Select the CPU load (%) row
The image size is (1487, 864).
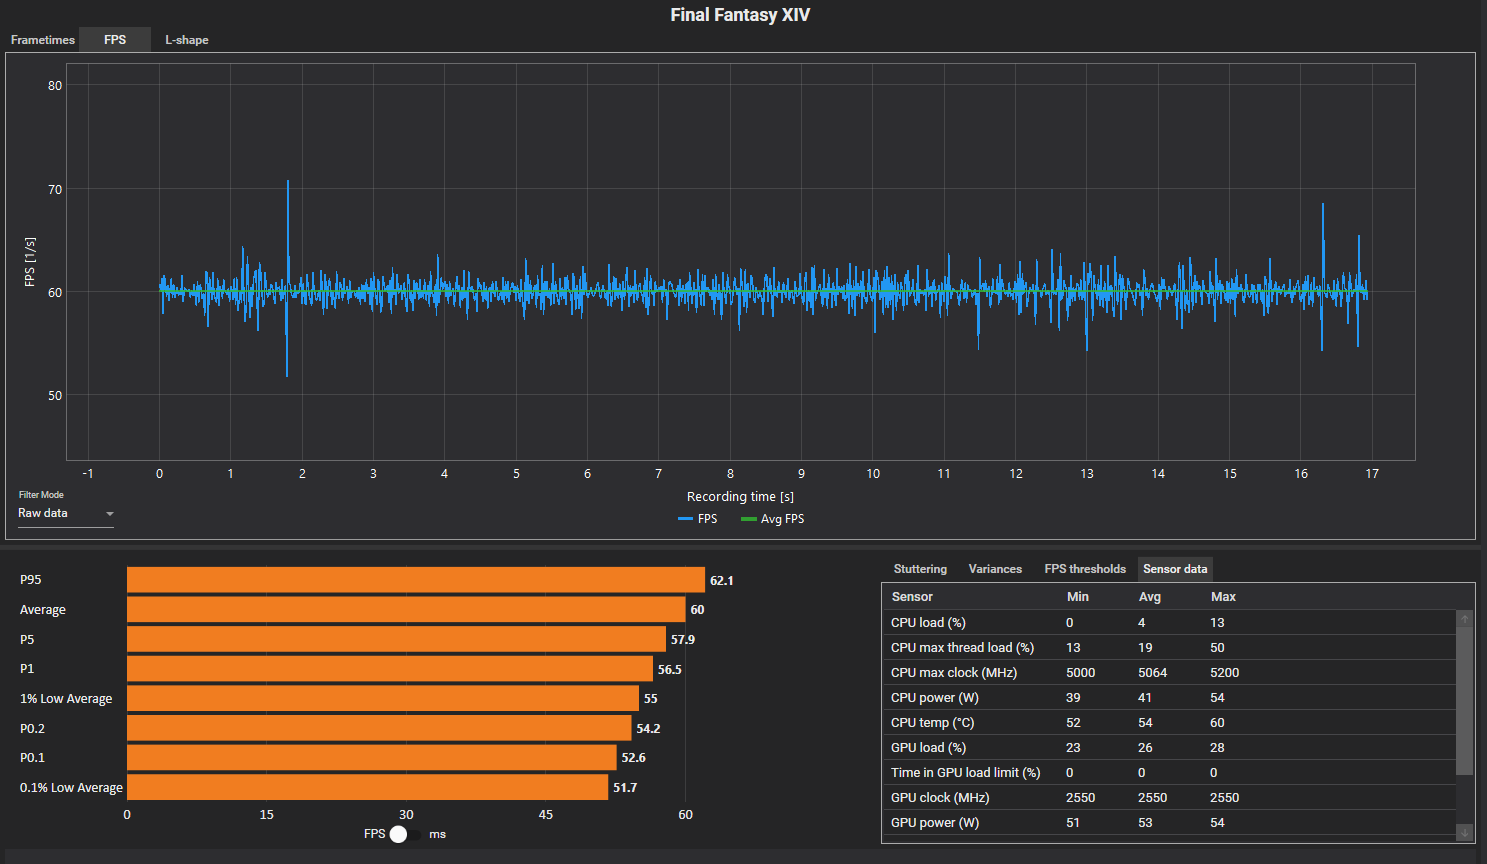coord(1169,623)
